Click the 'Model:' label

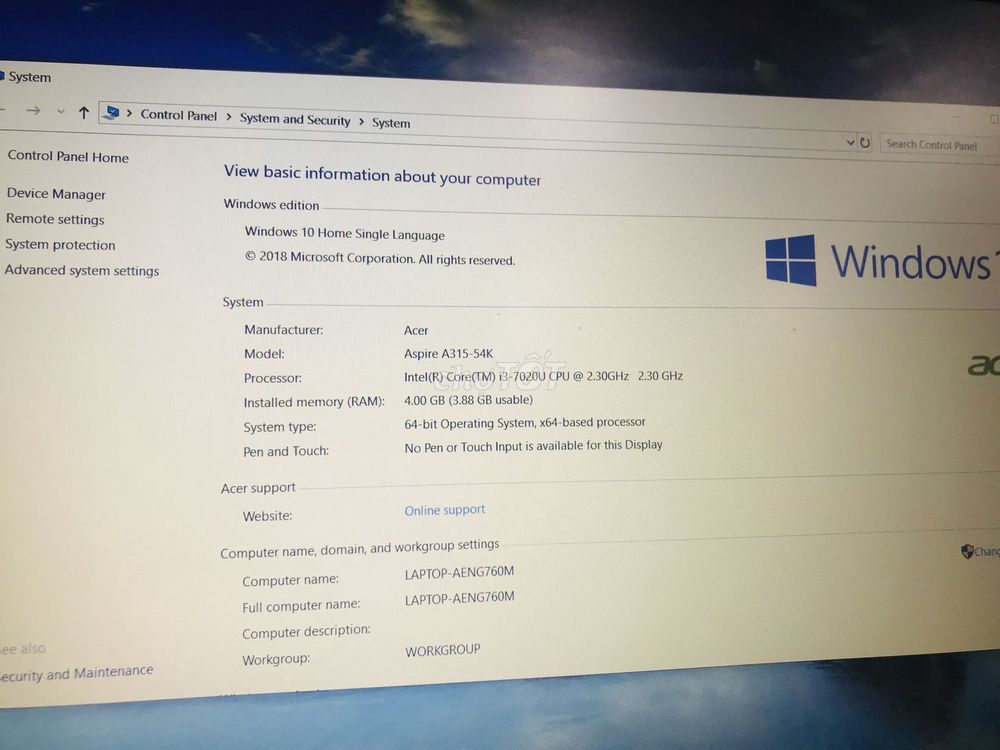point(264,354)
